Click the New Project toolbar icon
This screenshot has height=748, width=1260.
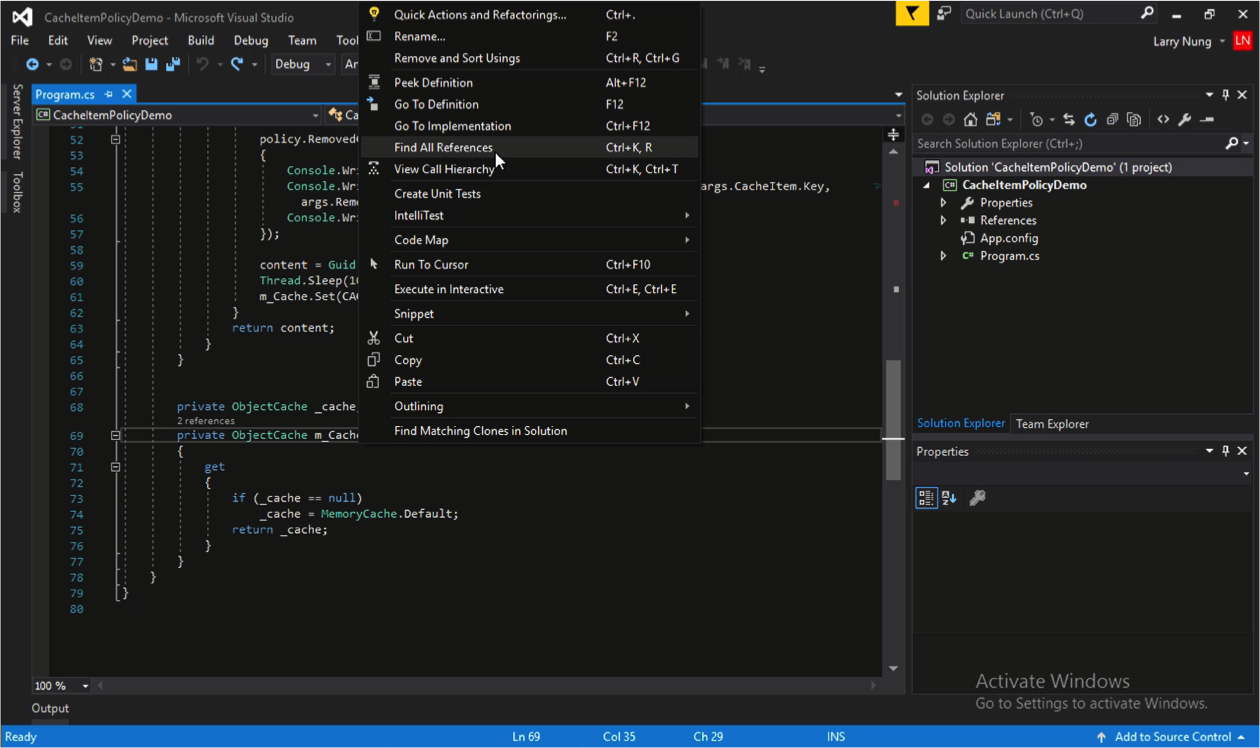pyautogui.click(x=96, y=64)
